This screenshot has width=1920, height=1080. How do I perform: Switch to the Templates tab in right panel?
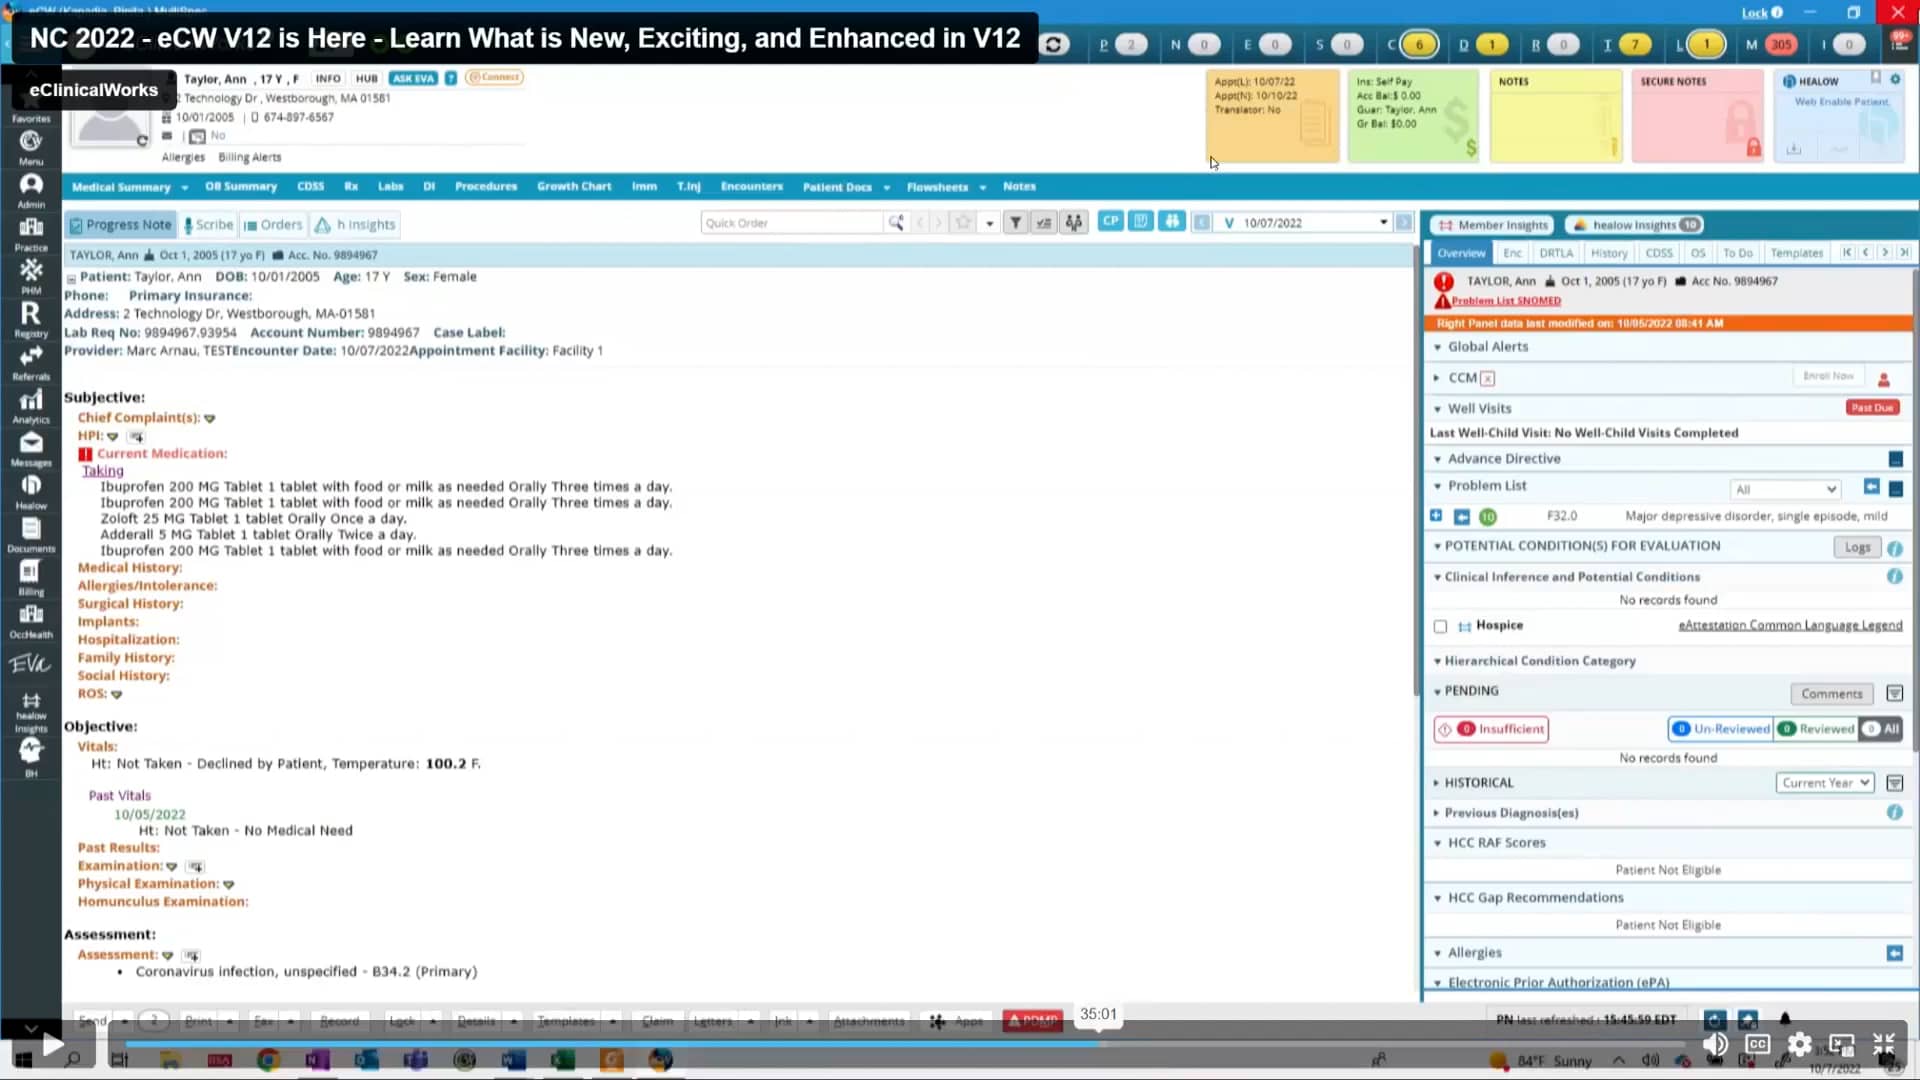(1797, 253)
